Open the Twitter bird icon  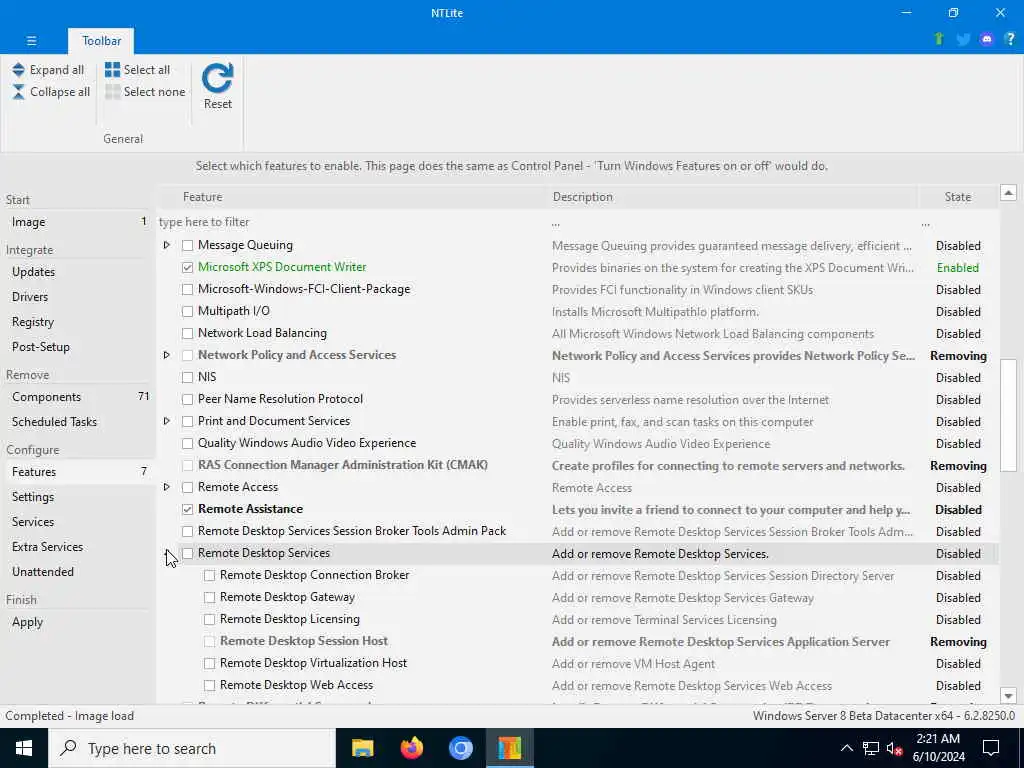[x=963, y=39]
